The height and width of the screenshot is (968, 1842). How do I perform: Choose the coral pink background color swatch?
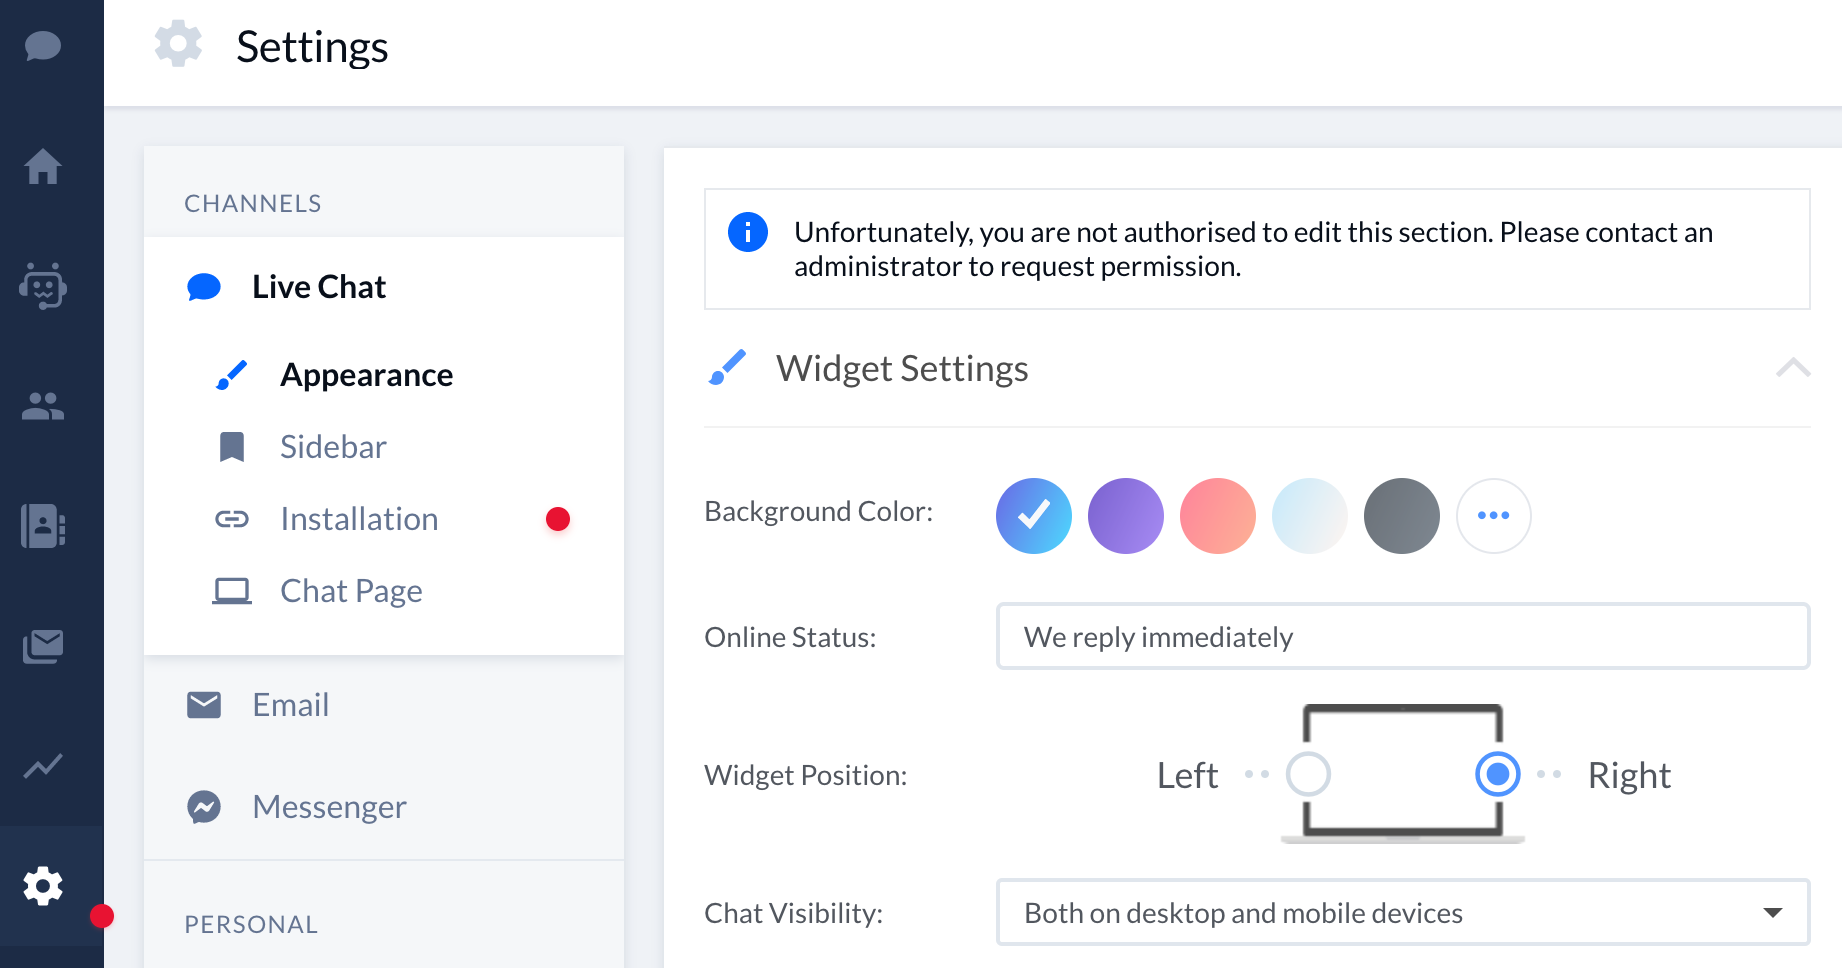tap(1218, 516)
